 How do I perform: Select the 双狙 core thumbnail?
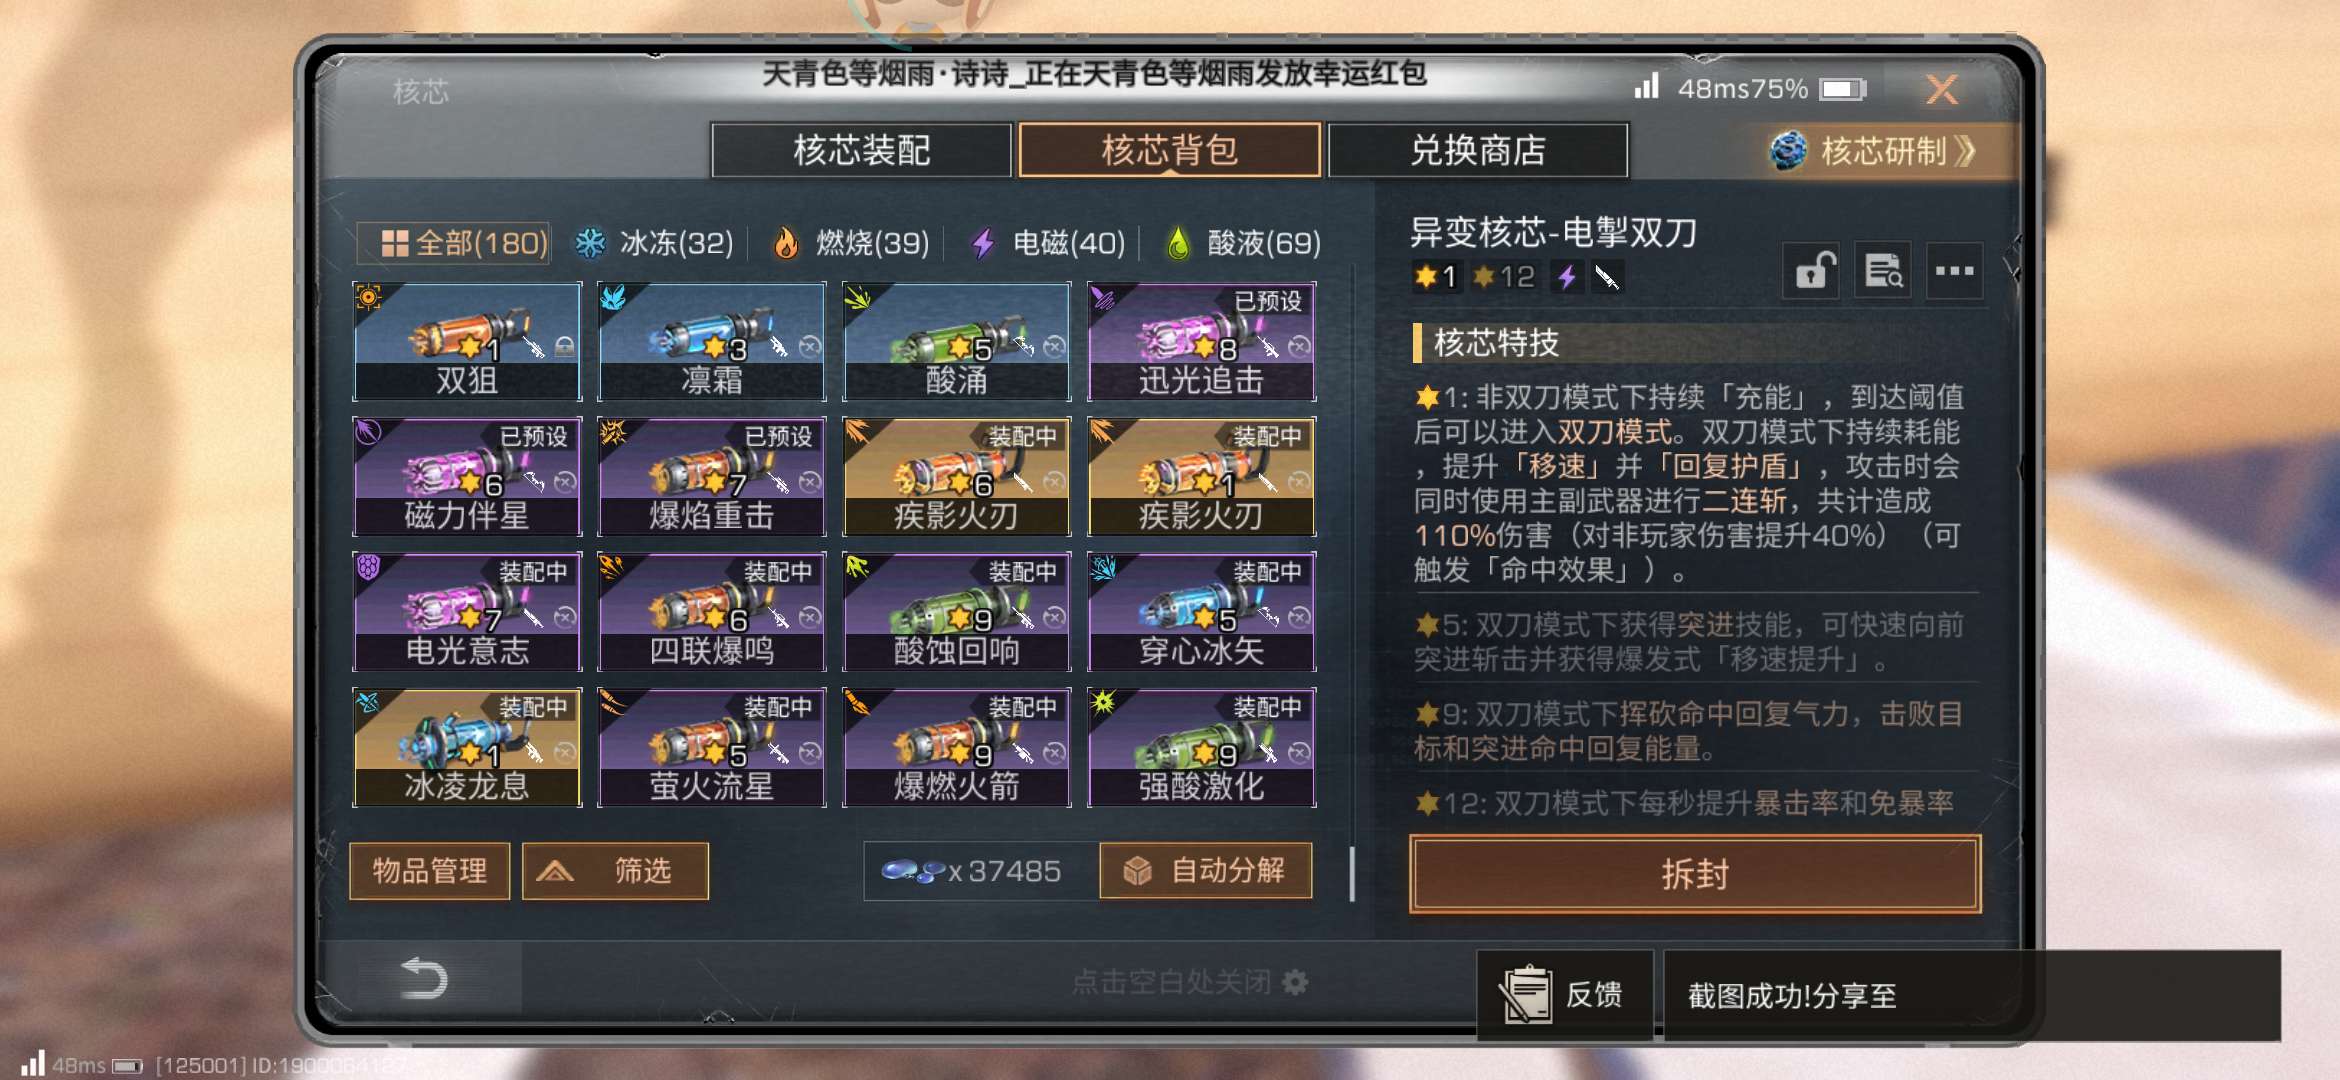(x=467, y=342)
